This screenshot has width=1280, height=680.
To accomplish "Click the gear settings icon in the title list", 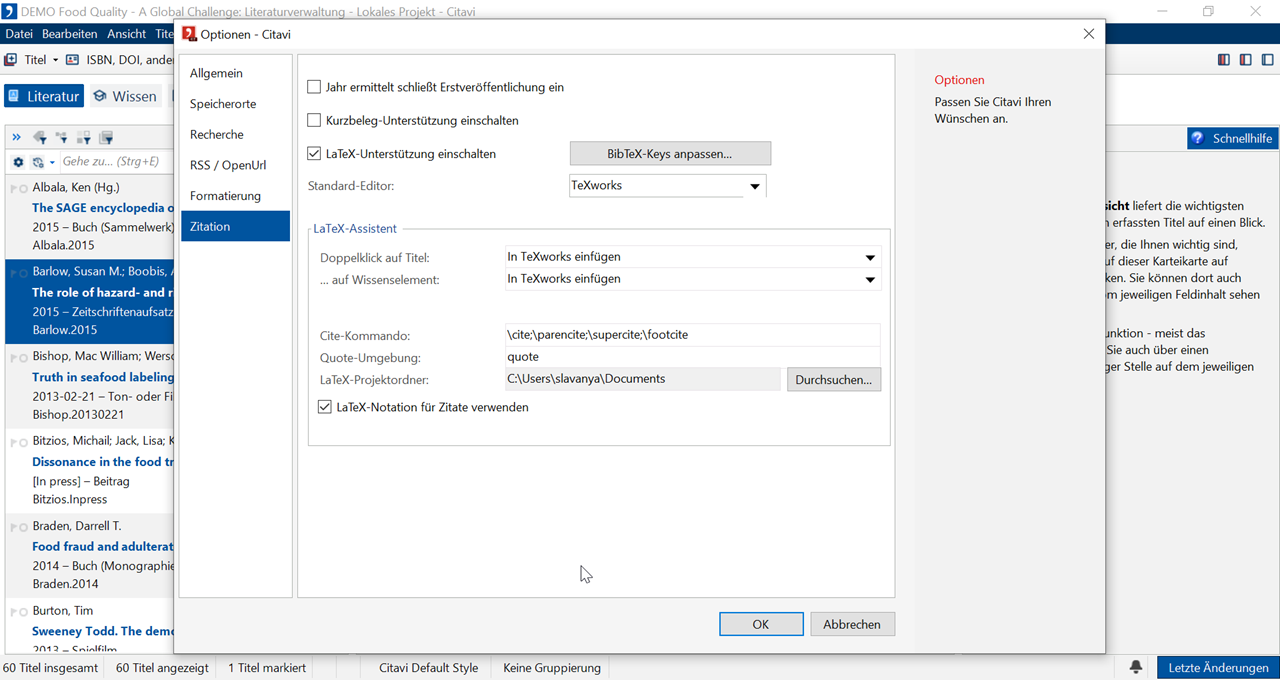I will pyautogui.click(x=18, y=162).
